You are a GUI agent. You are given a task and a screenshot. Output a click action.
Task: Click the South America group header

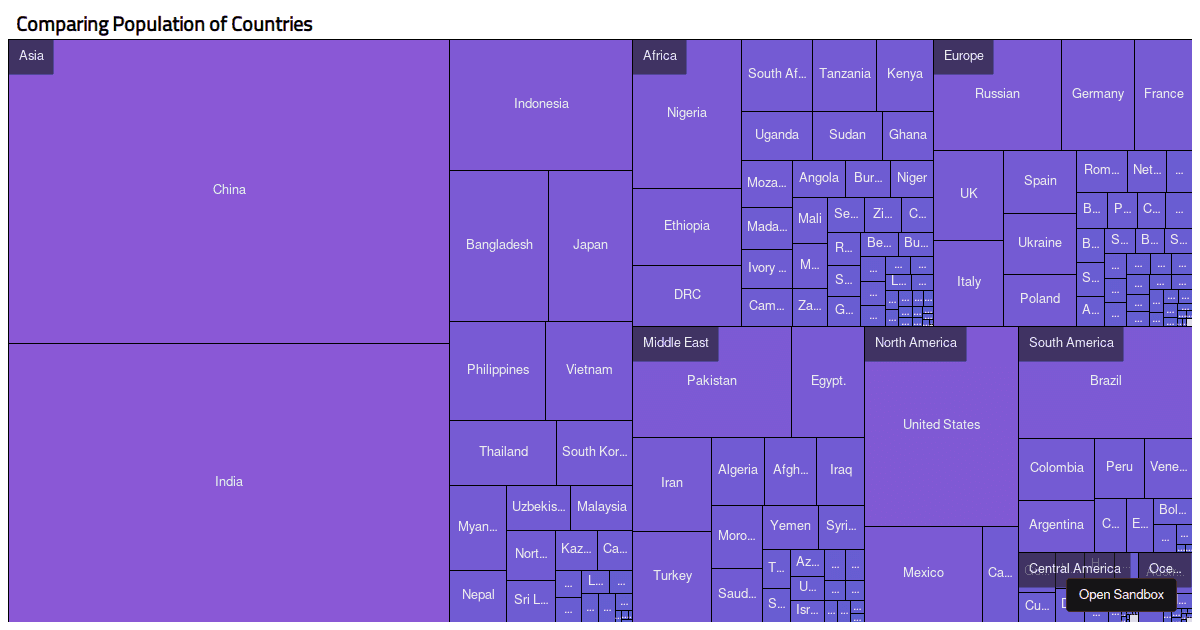point(1070,343)
